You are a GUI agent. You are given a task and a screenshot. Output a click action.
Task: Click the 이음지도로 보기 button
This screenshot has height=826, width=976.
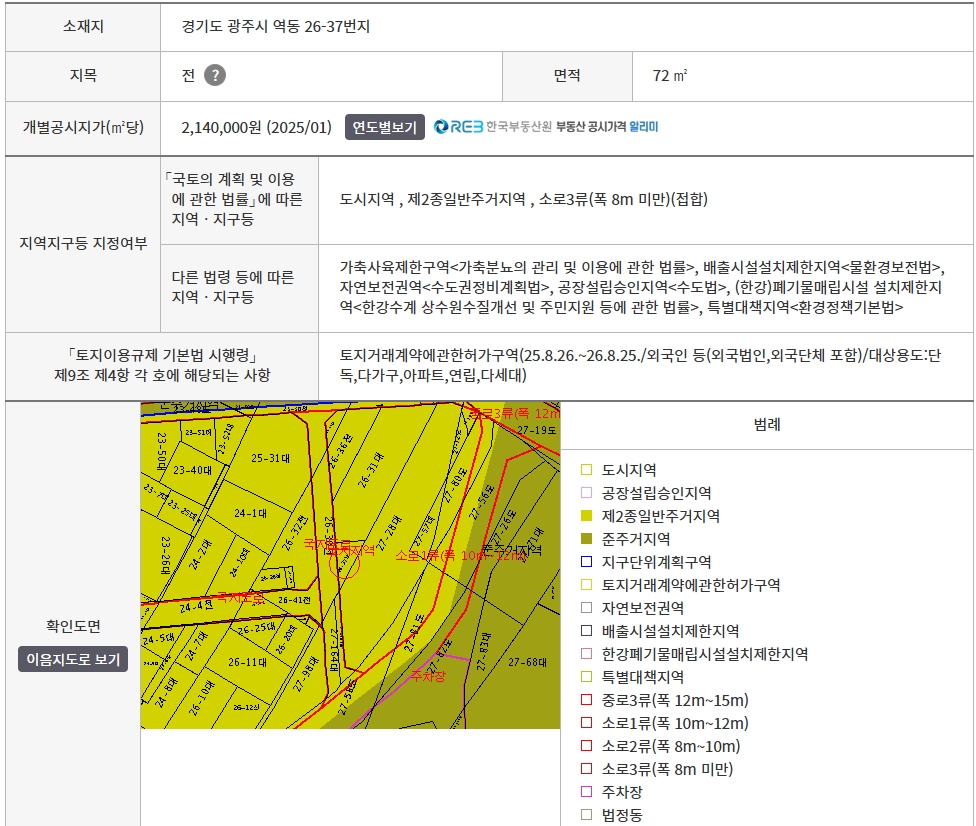pyautogui.click(x=73, y=659)
